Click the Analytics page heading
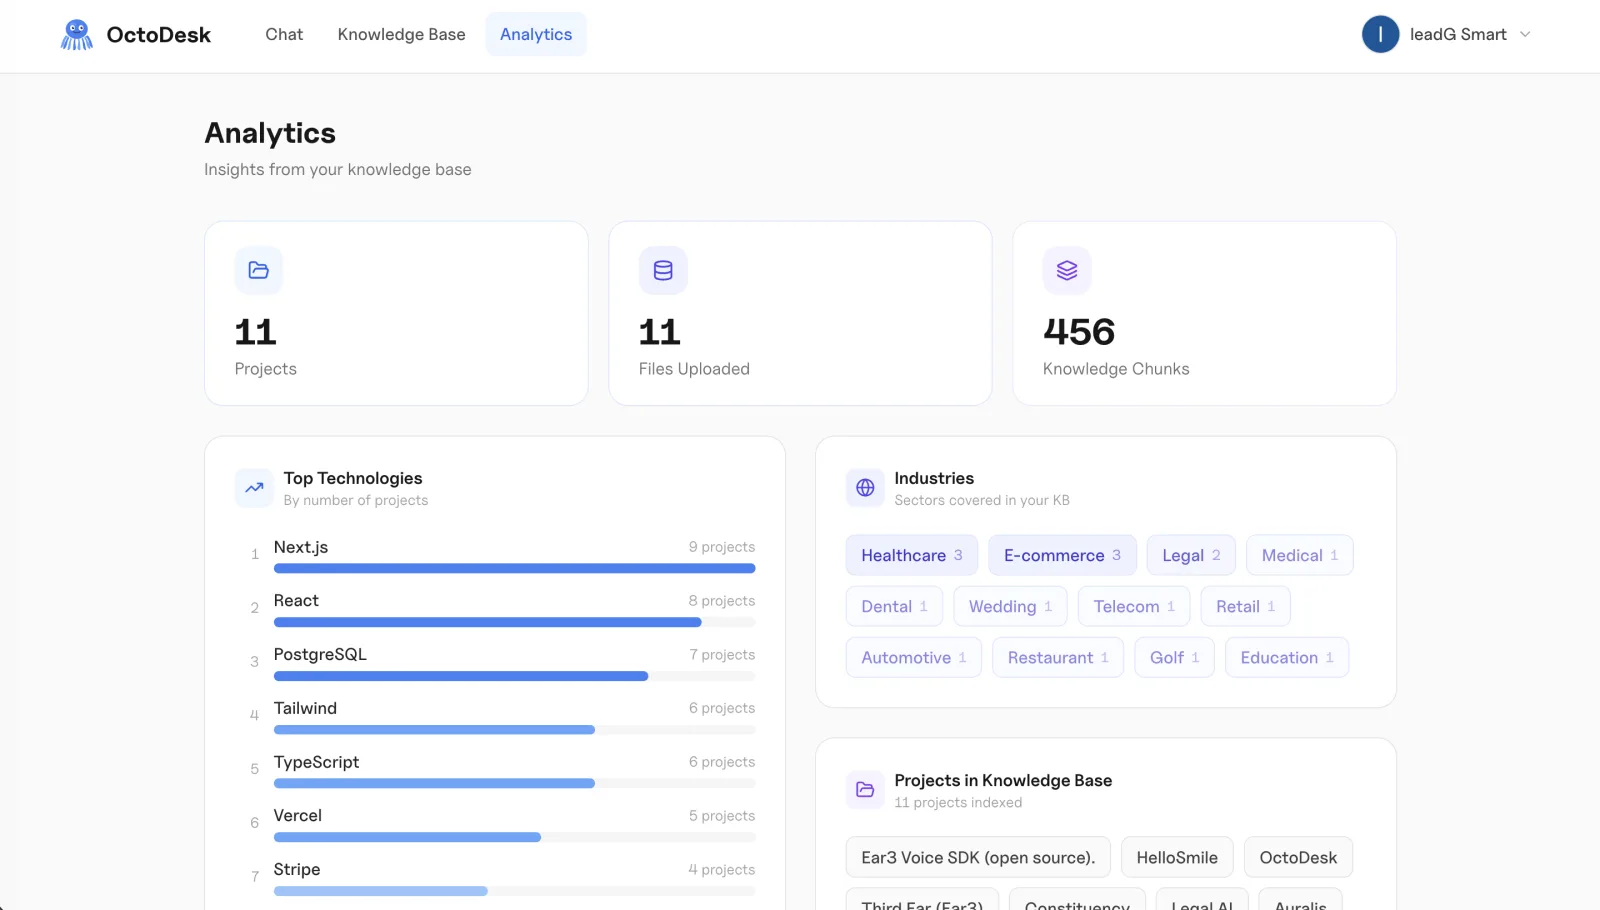1600x910 pixels. pos(270,133)
